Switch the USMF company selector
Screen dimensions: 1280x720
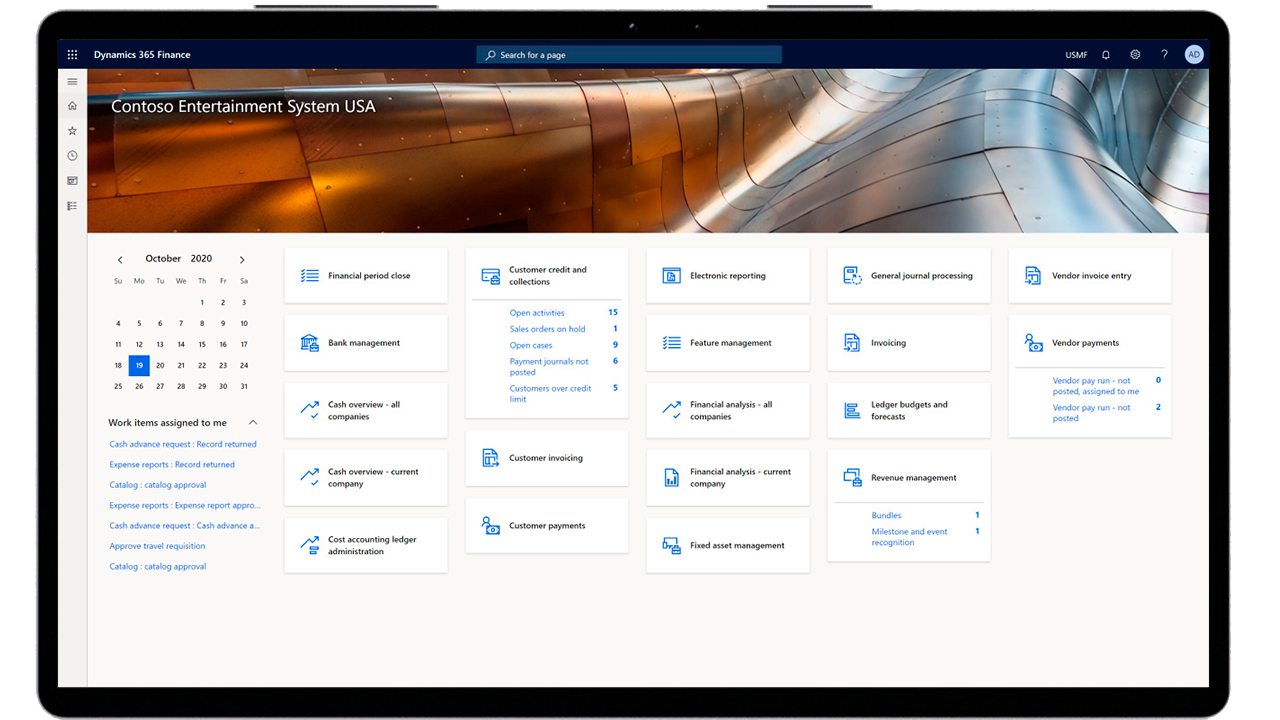tap(1076, 55)
